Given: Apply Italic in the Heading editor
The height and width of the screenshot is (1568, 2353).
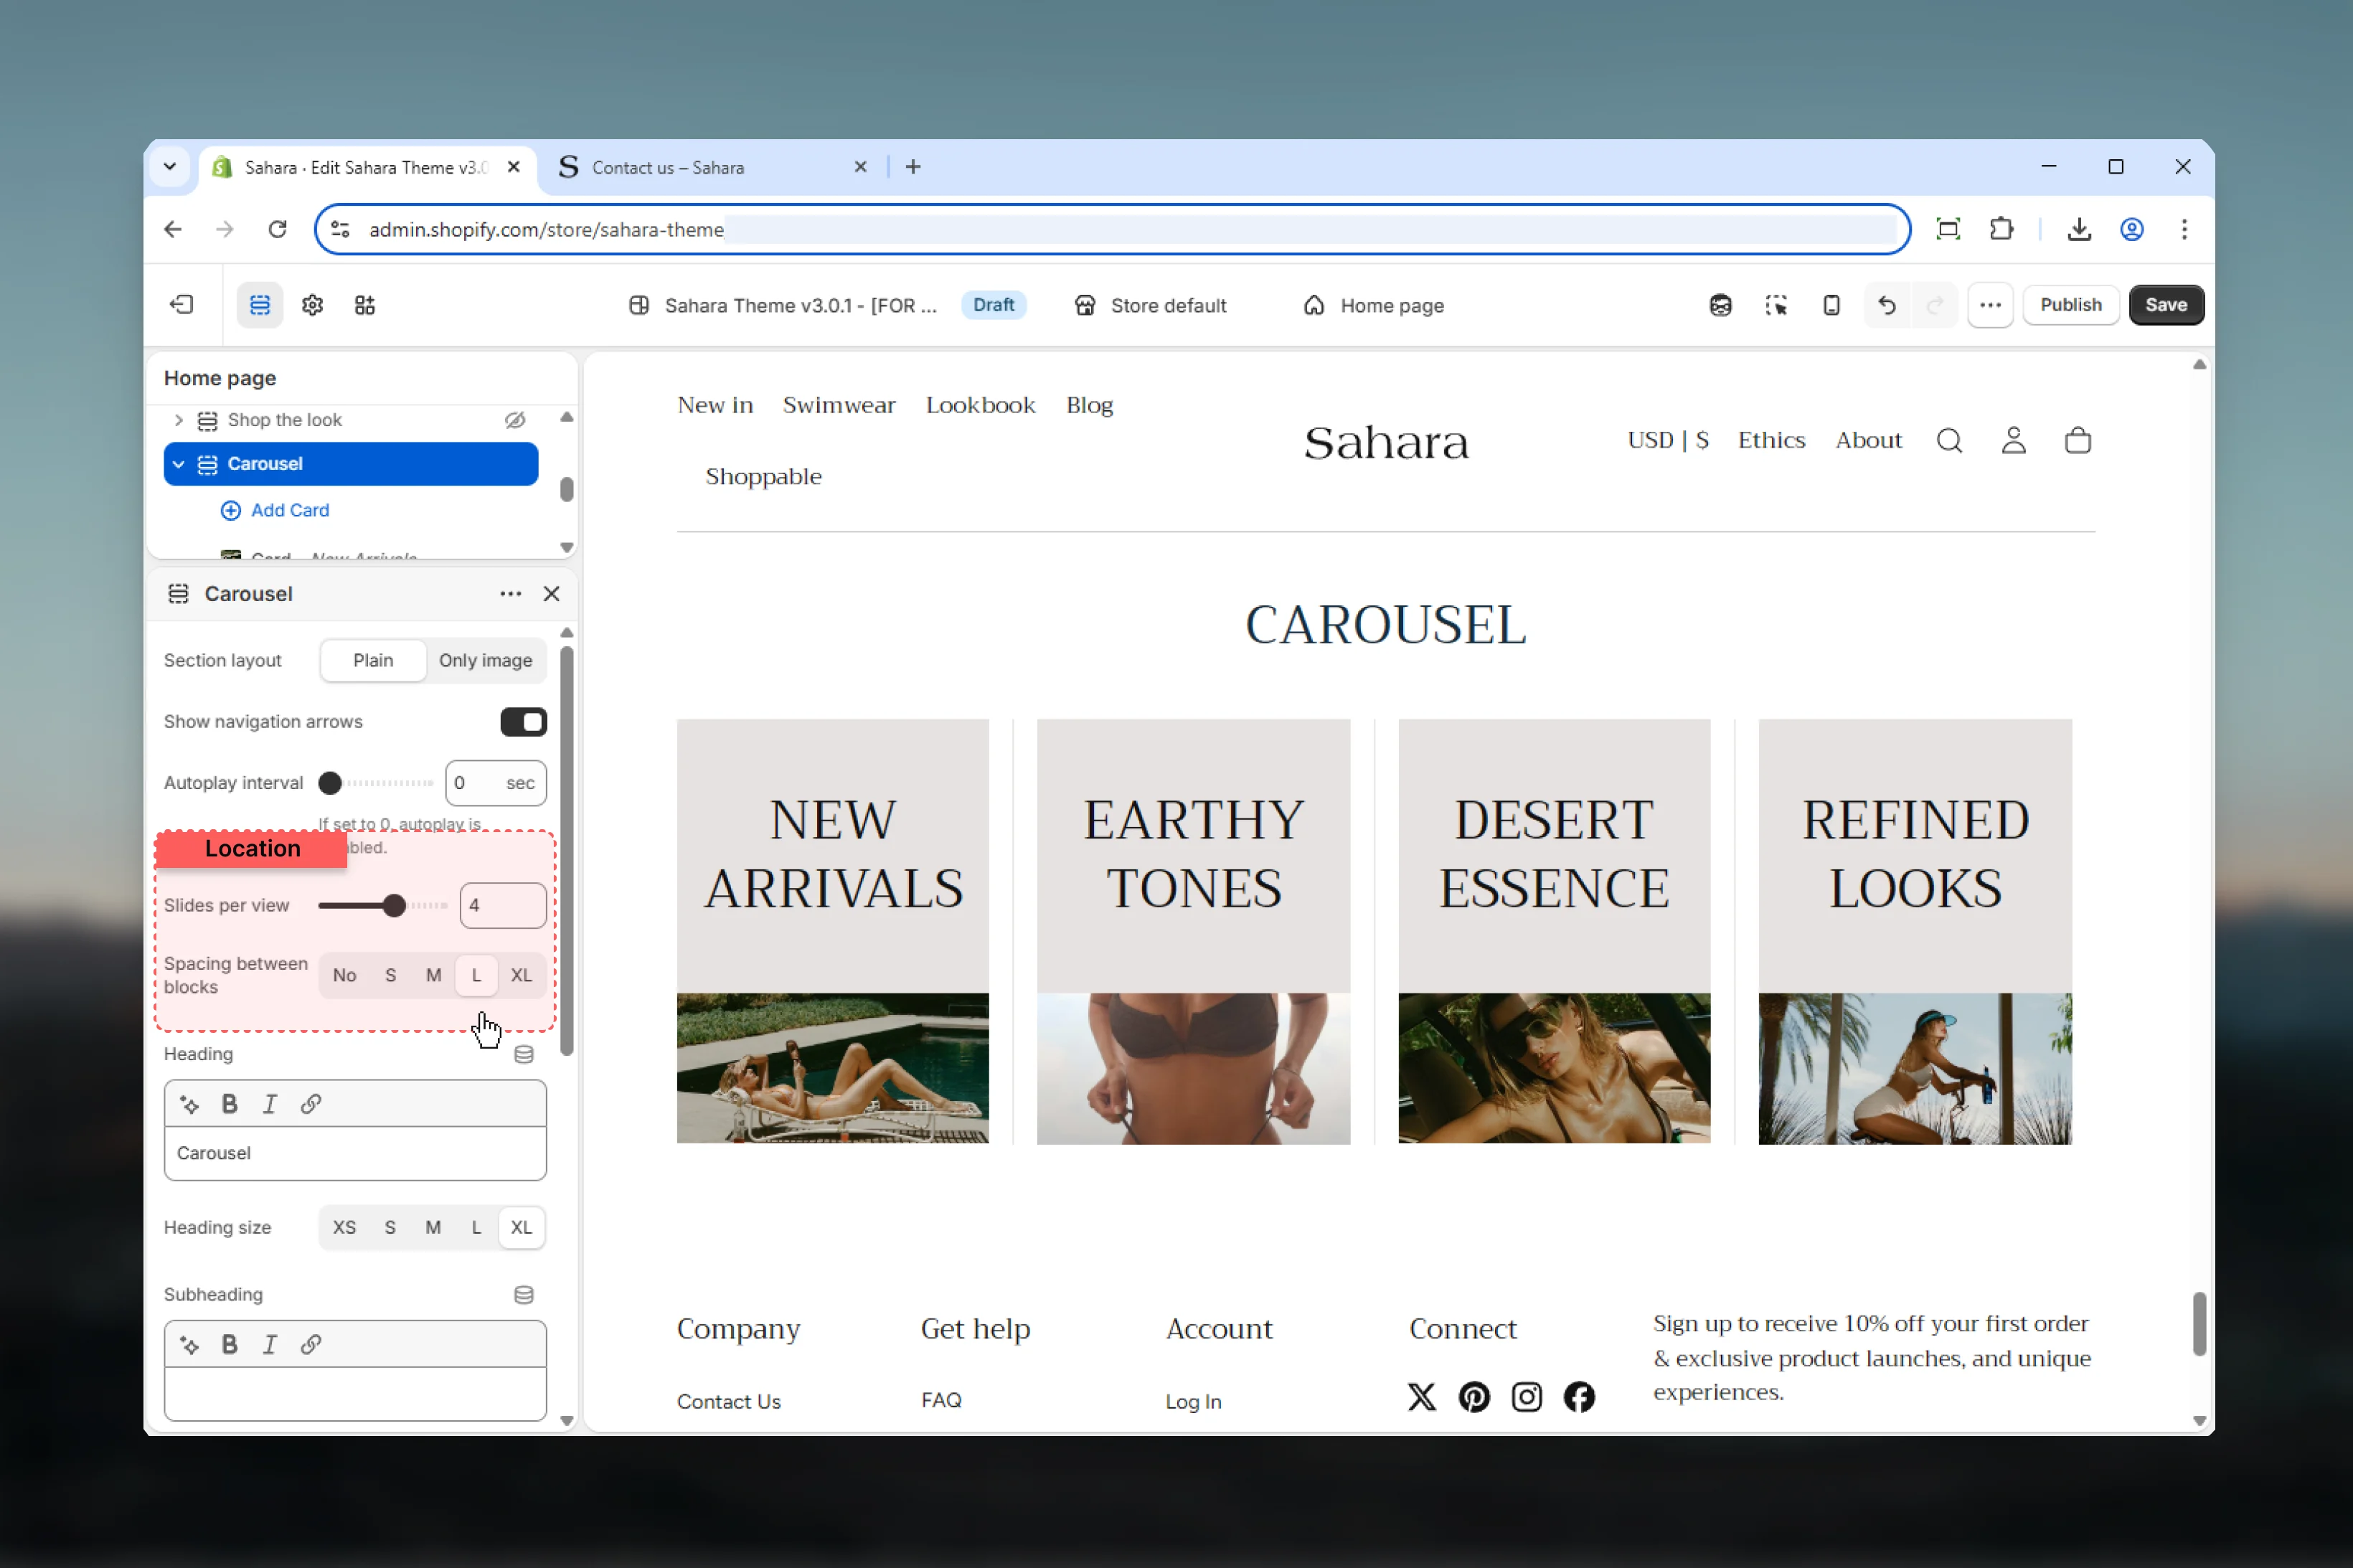Looking at the screenshot, I should (270, 1104).
